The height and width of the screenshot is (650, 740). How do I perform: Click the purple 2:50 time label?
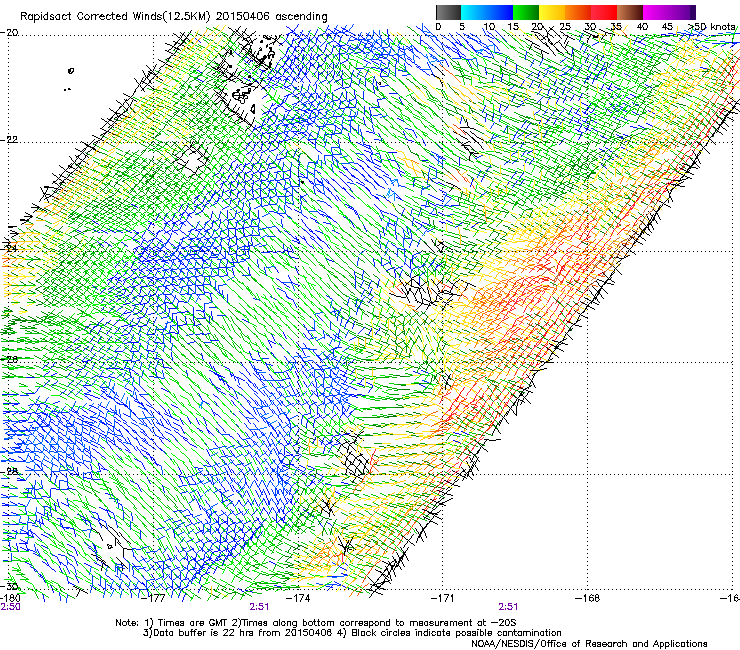[x=10, y=607]
